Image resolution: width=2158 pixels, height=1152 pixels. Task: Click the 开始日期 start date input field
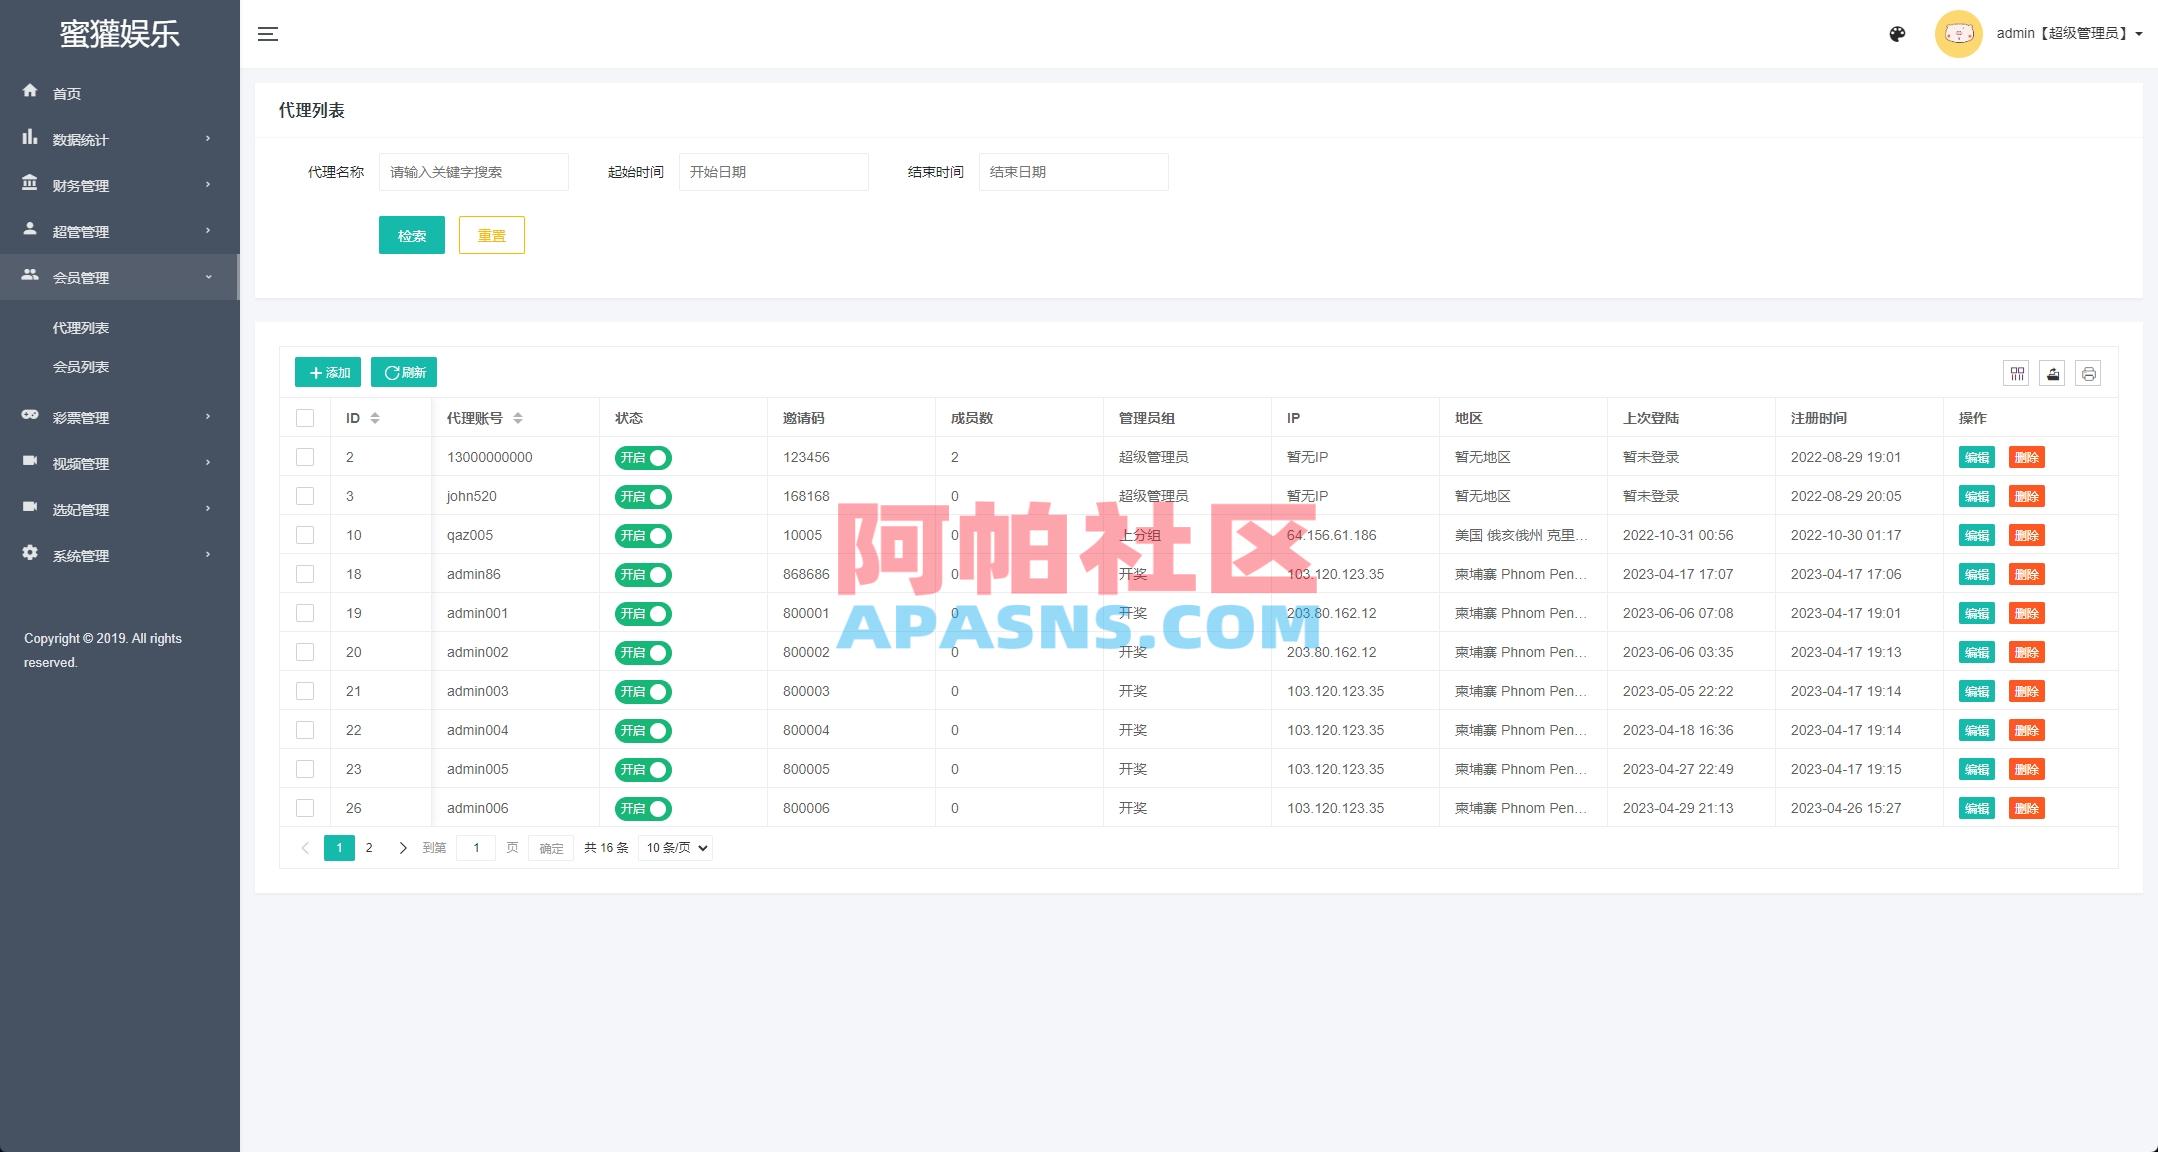tap(773, 171)
